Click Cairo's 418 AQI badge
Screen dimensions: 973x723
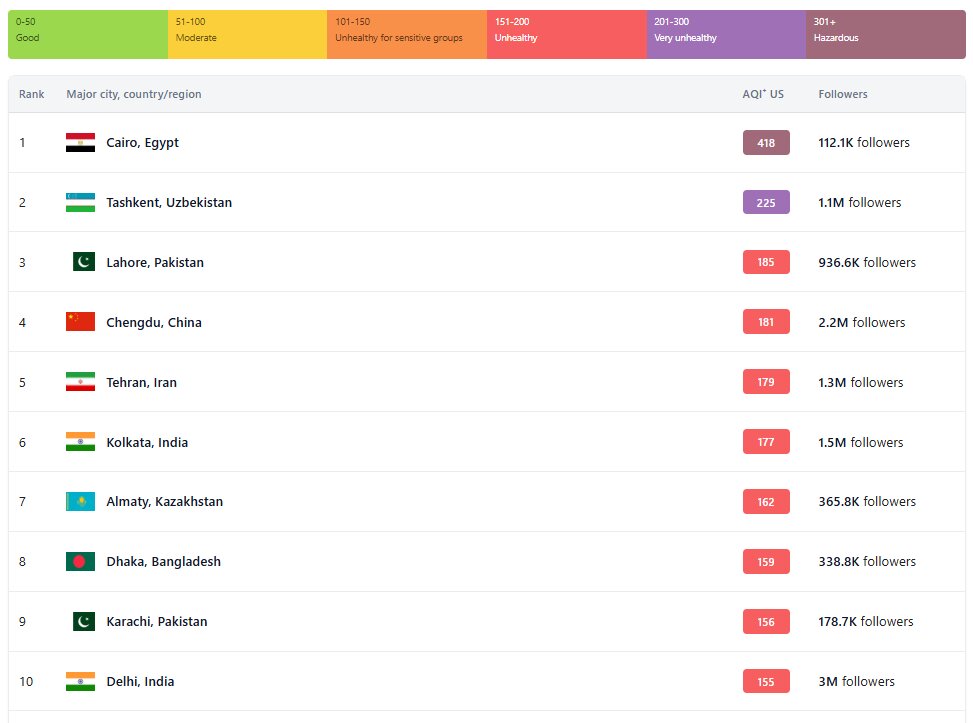(766, 143)
